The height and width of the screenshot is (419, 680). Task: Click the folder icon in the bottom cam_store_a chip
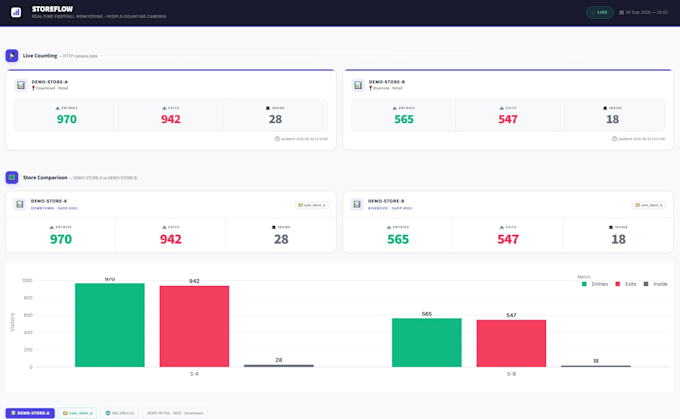[65, 413]
